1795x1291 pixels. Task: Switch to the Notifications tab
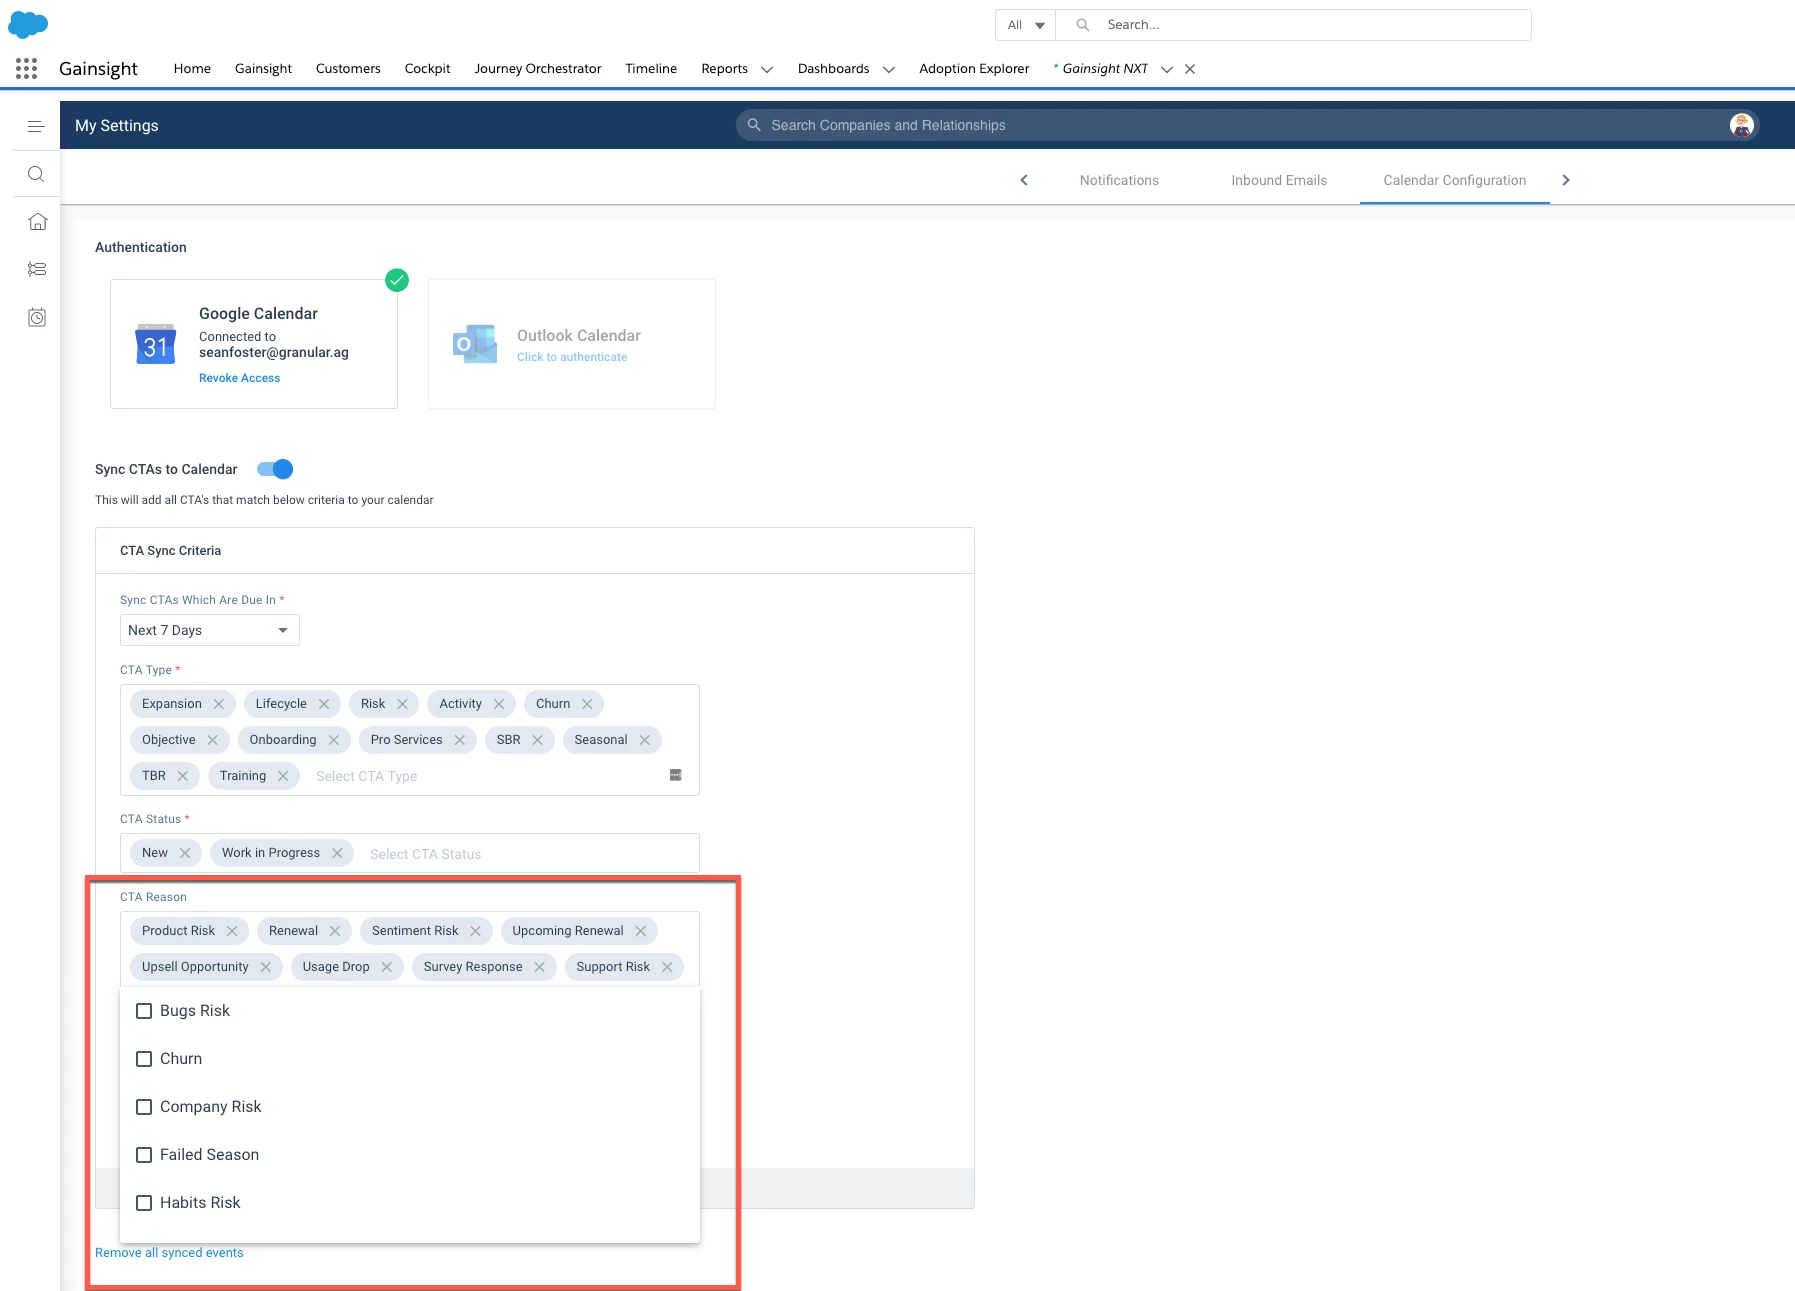(x=1119, y=180)
